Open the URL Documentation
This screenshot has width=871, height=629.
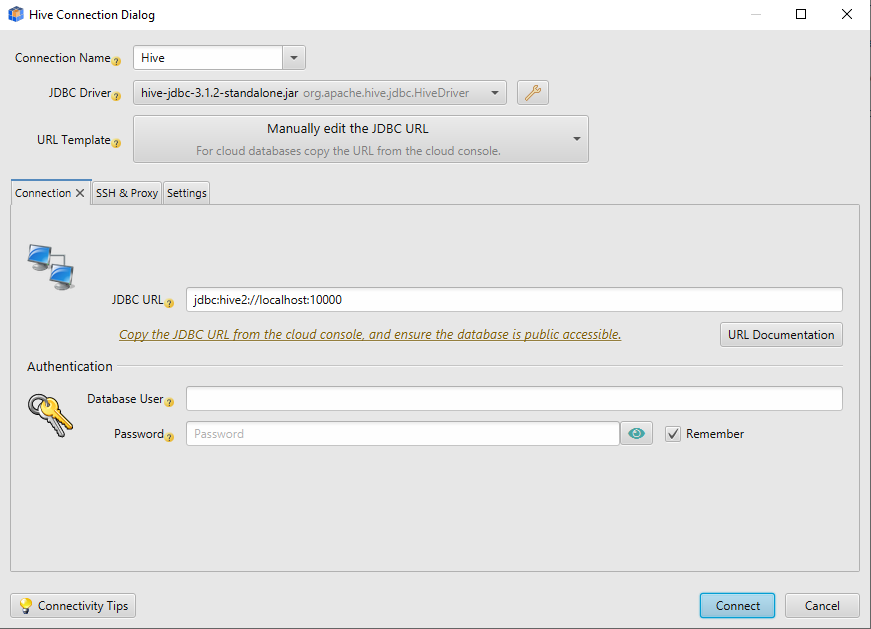pyautogui.click(x=781, y=334)
